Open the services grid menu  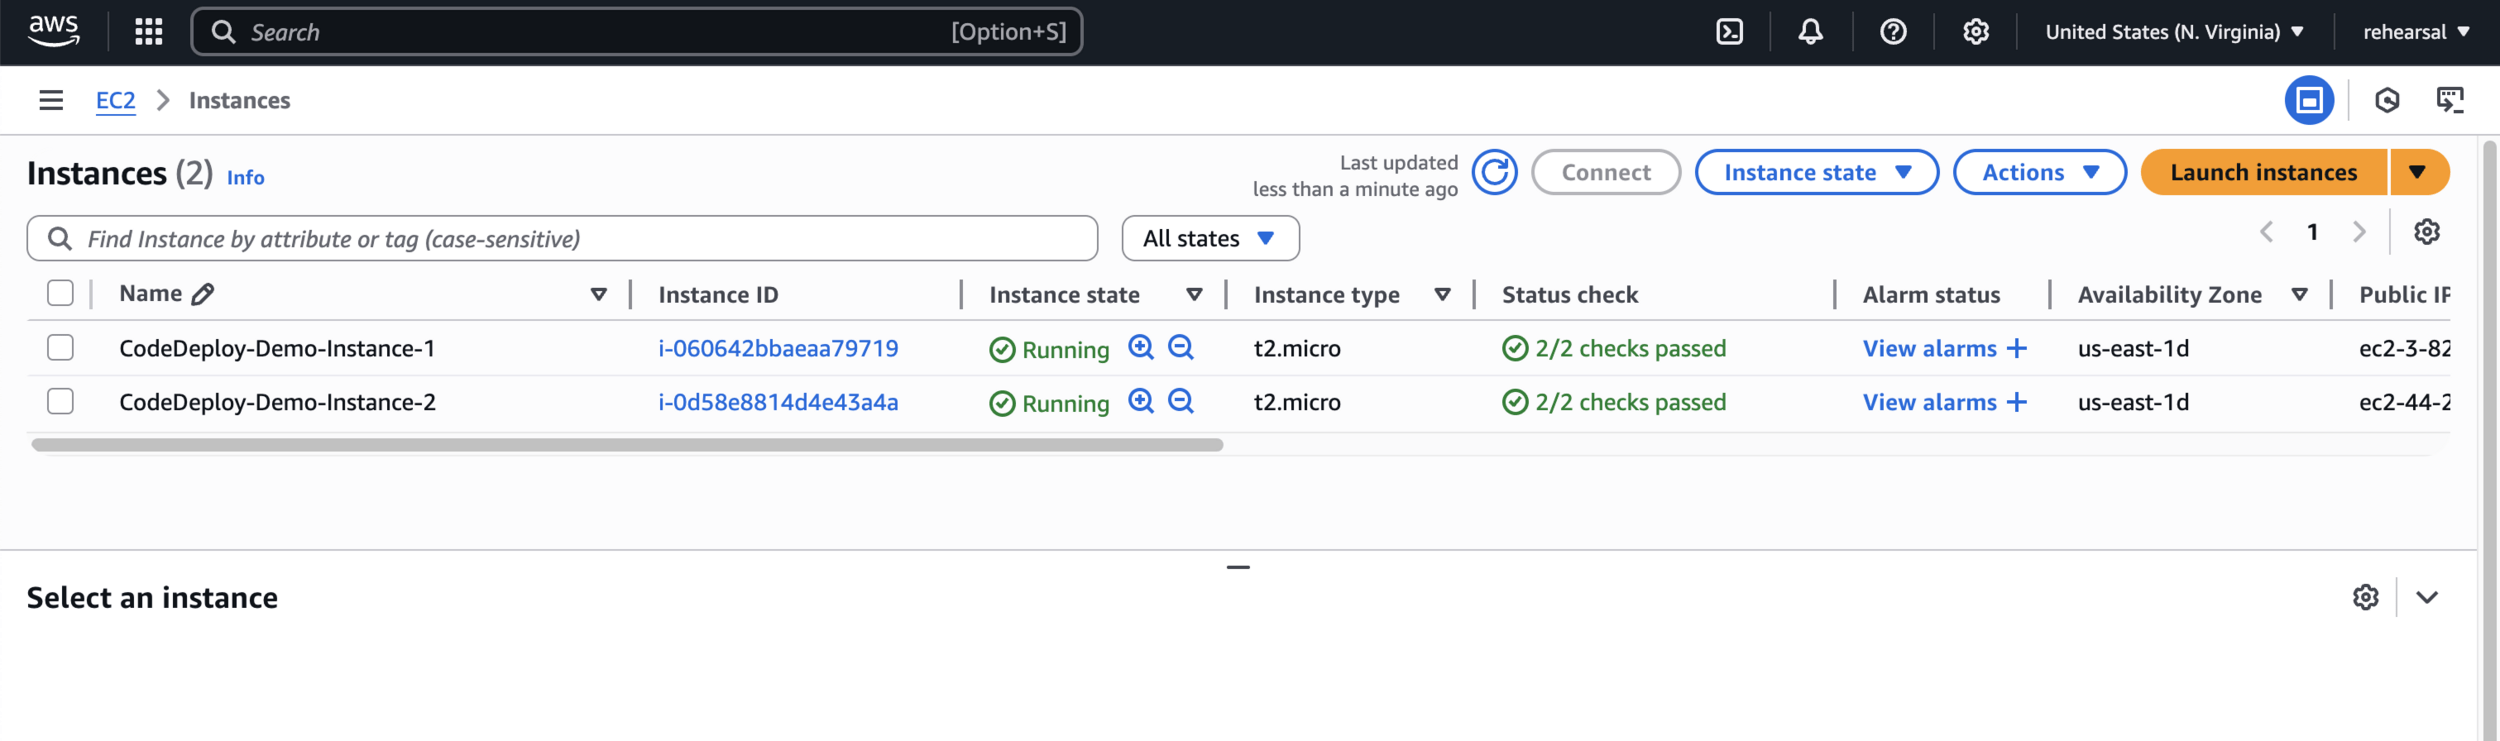coord(149,32)
